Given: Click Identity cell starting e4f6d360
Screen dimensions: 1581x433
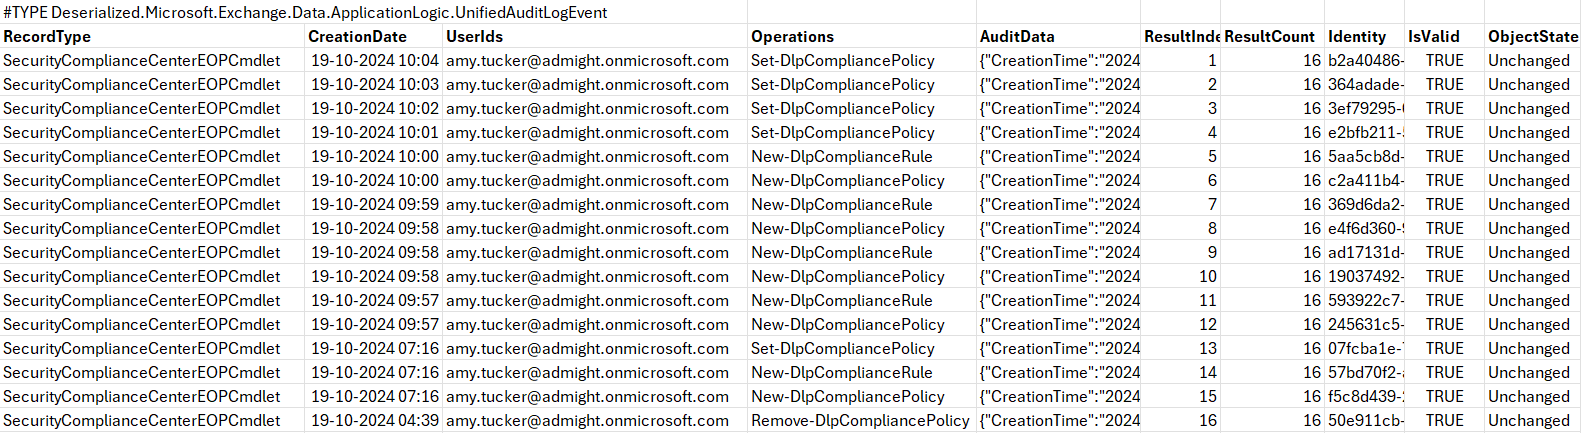Looking at the screenshot, I should [x=1365, y=229].
